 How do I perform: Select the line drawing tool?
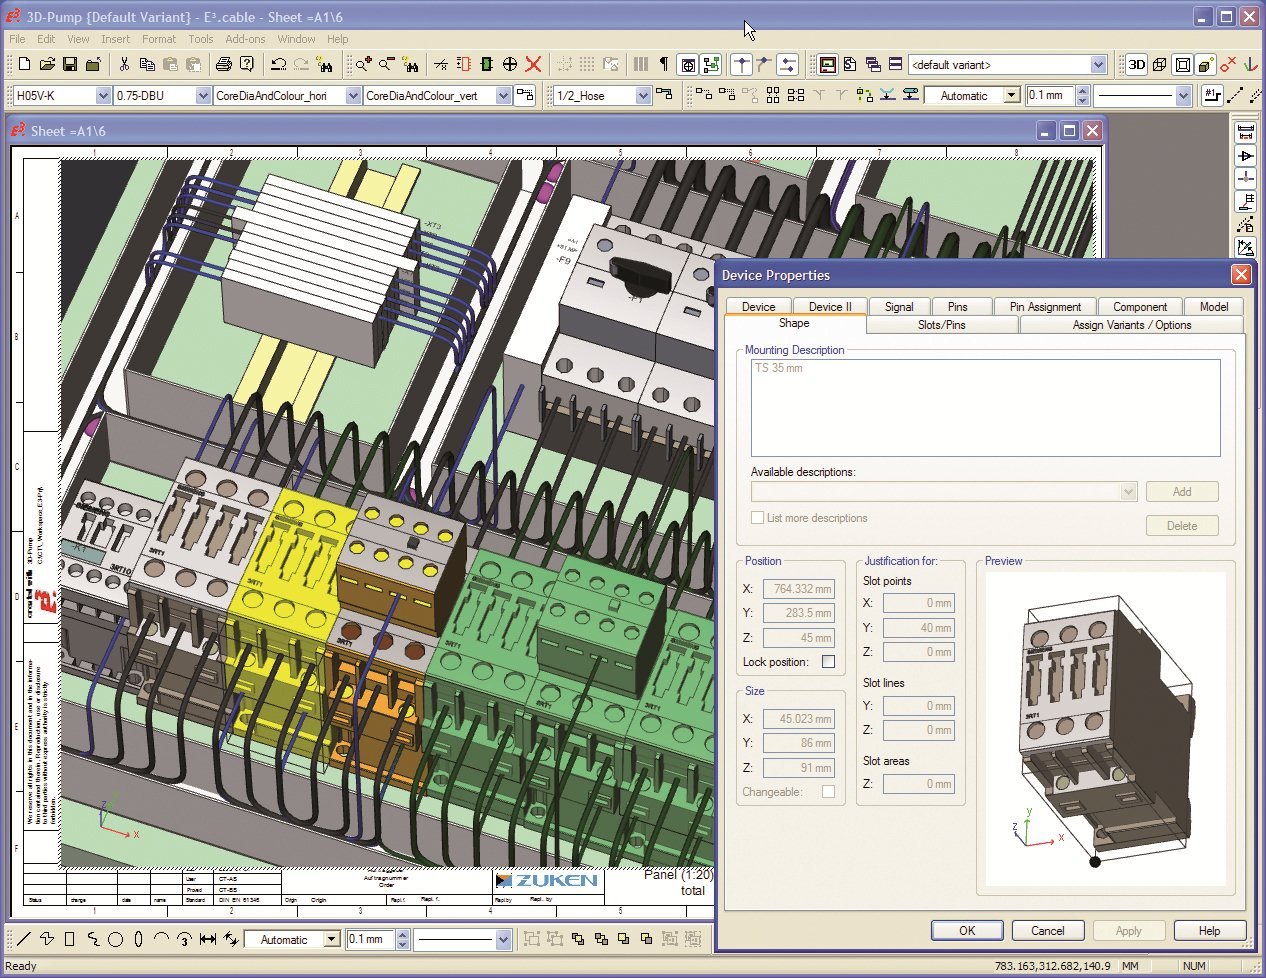click(24, 940)
